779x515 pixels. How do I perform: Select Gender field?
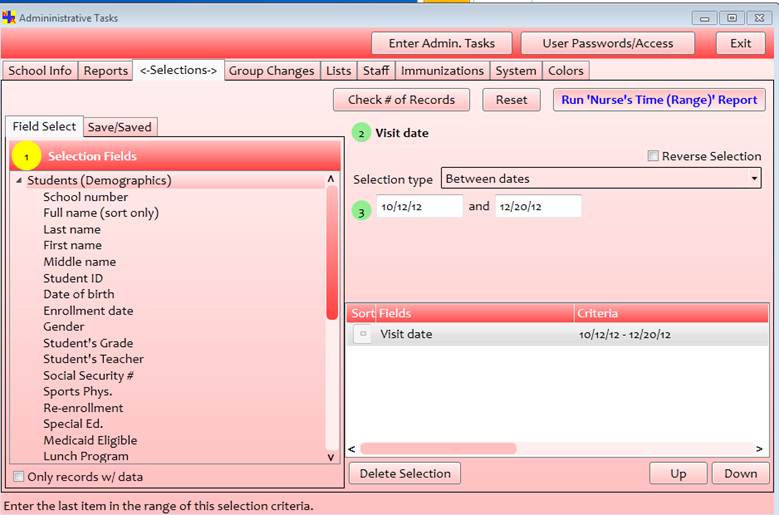coord(64,326)
